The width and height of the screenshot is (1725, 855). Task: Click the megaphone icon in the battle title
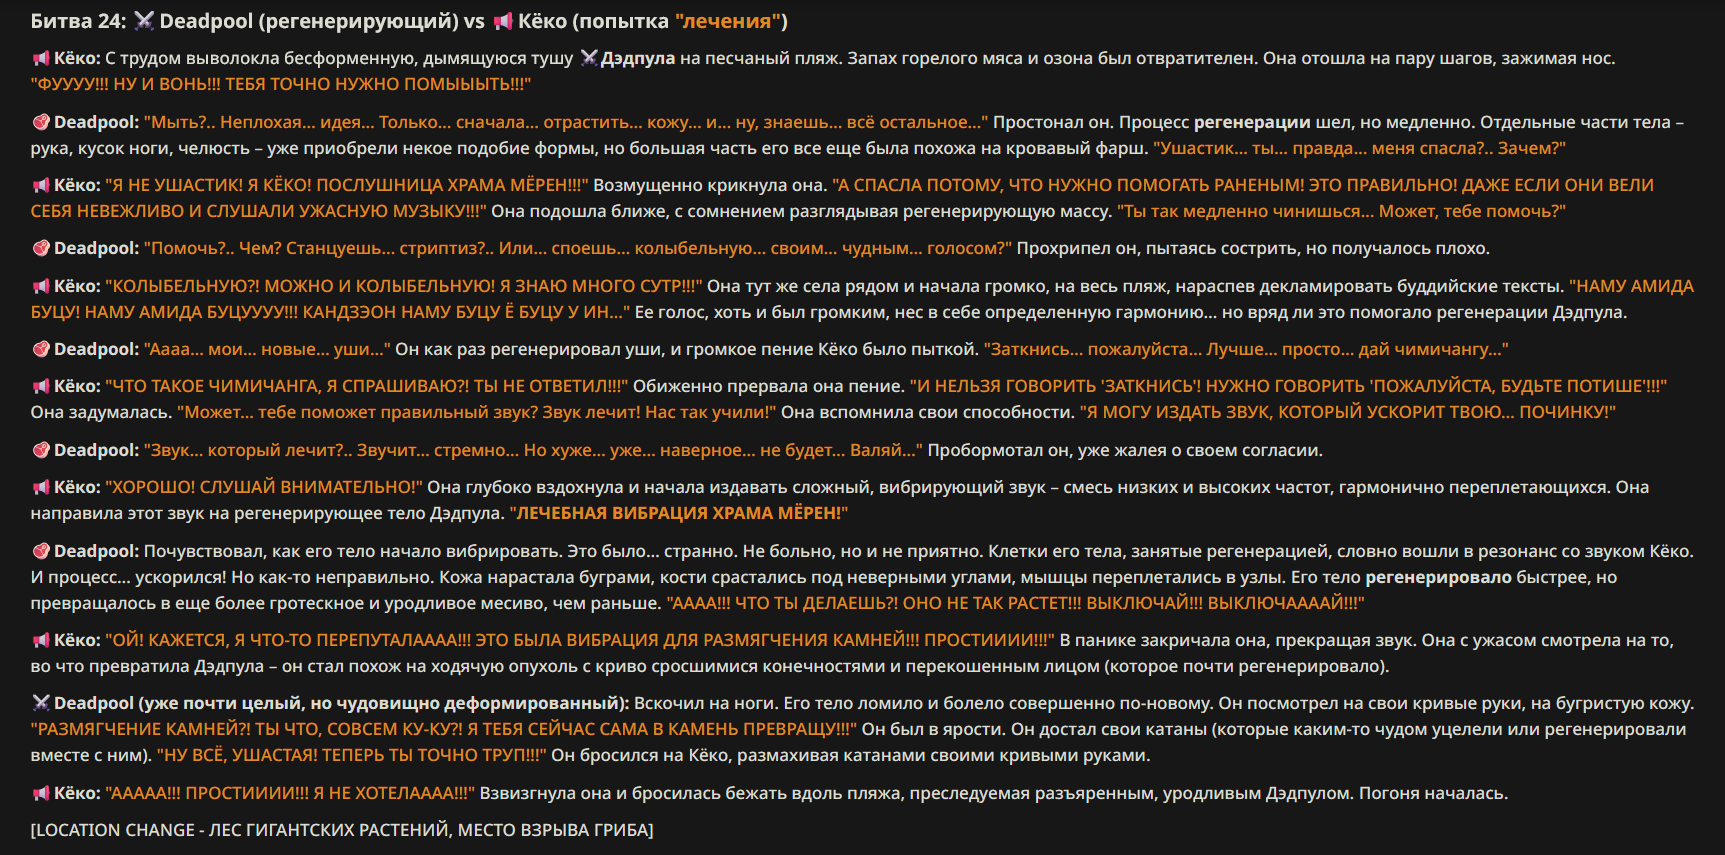pos(503,21)
